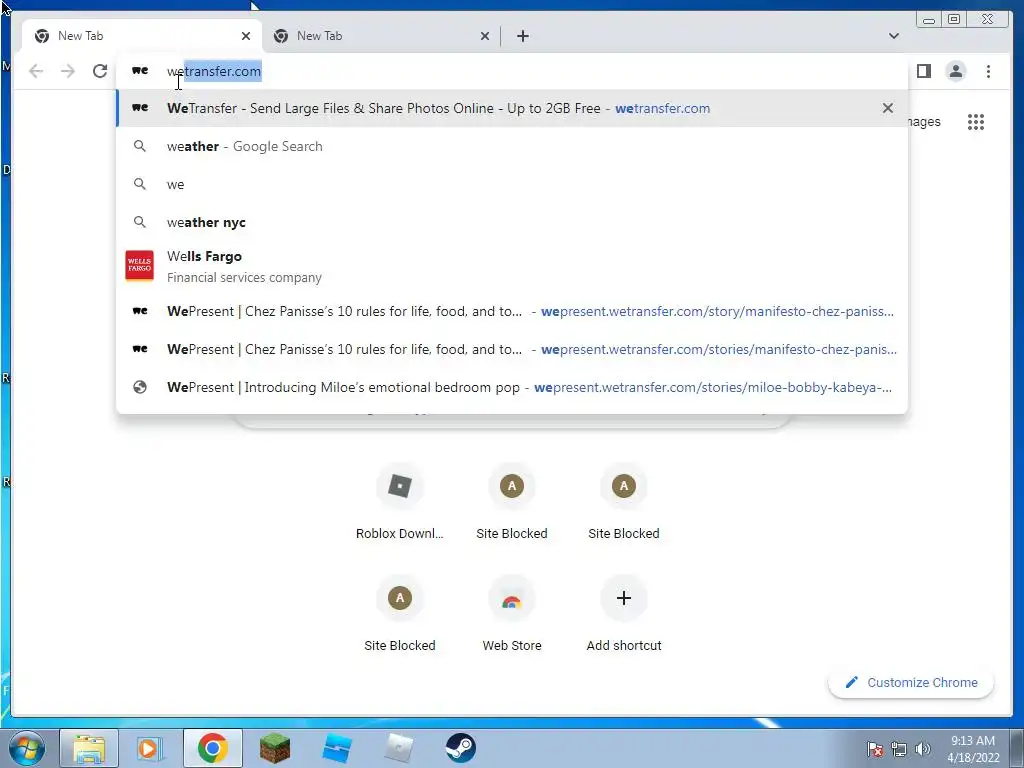Image resolution: width=1024 pixels, height=768 pixels.
Task: Close the first New Tab
Action: [x=246, y=36]
